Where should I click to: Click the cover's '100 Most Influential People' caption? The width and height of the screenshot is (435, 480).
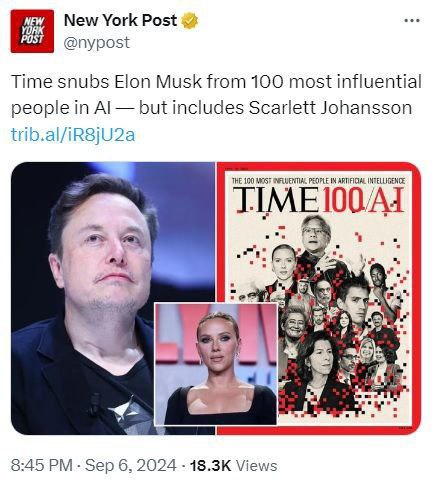pyautogui.click(x=318, y=181)
